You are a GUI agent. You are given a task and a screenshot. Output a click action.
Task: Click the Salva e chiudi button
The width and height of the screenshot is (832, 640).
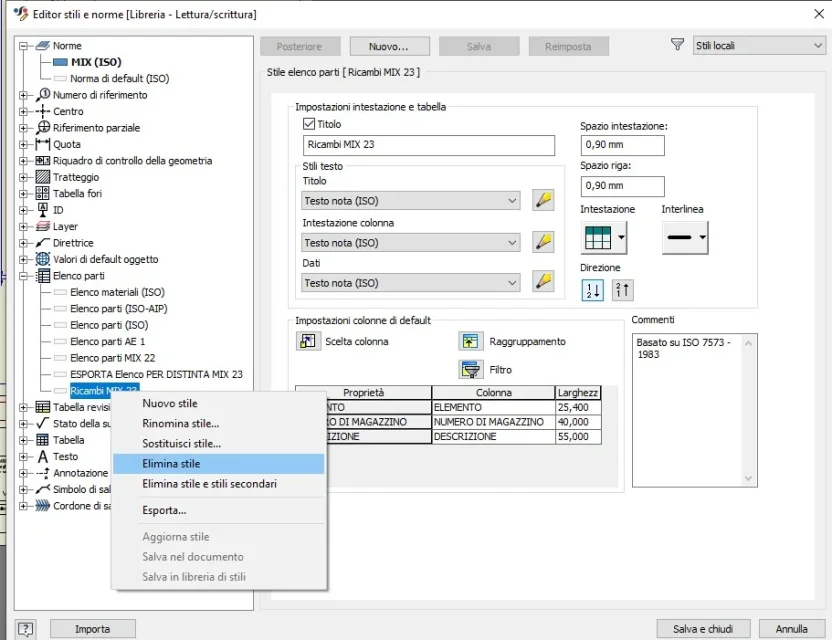click(703, 629)
